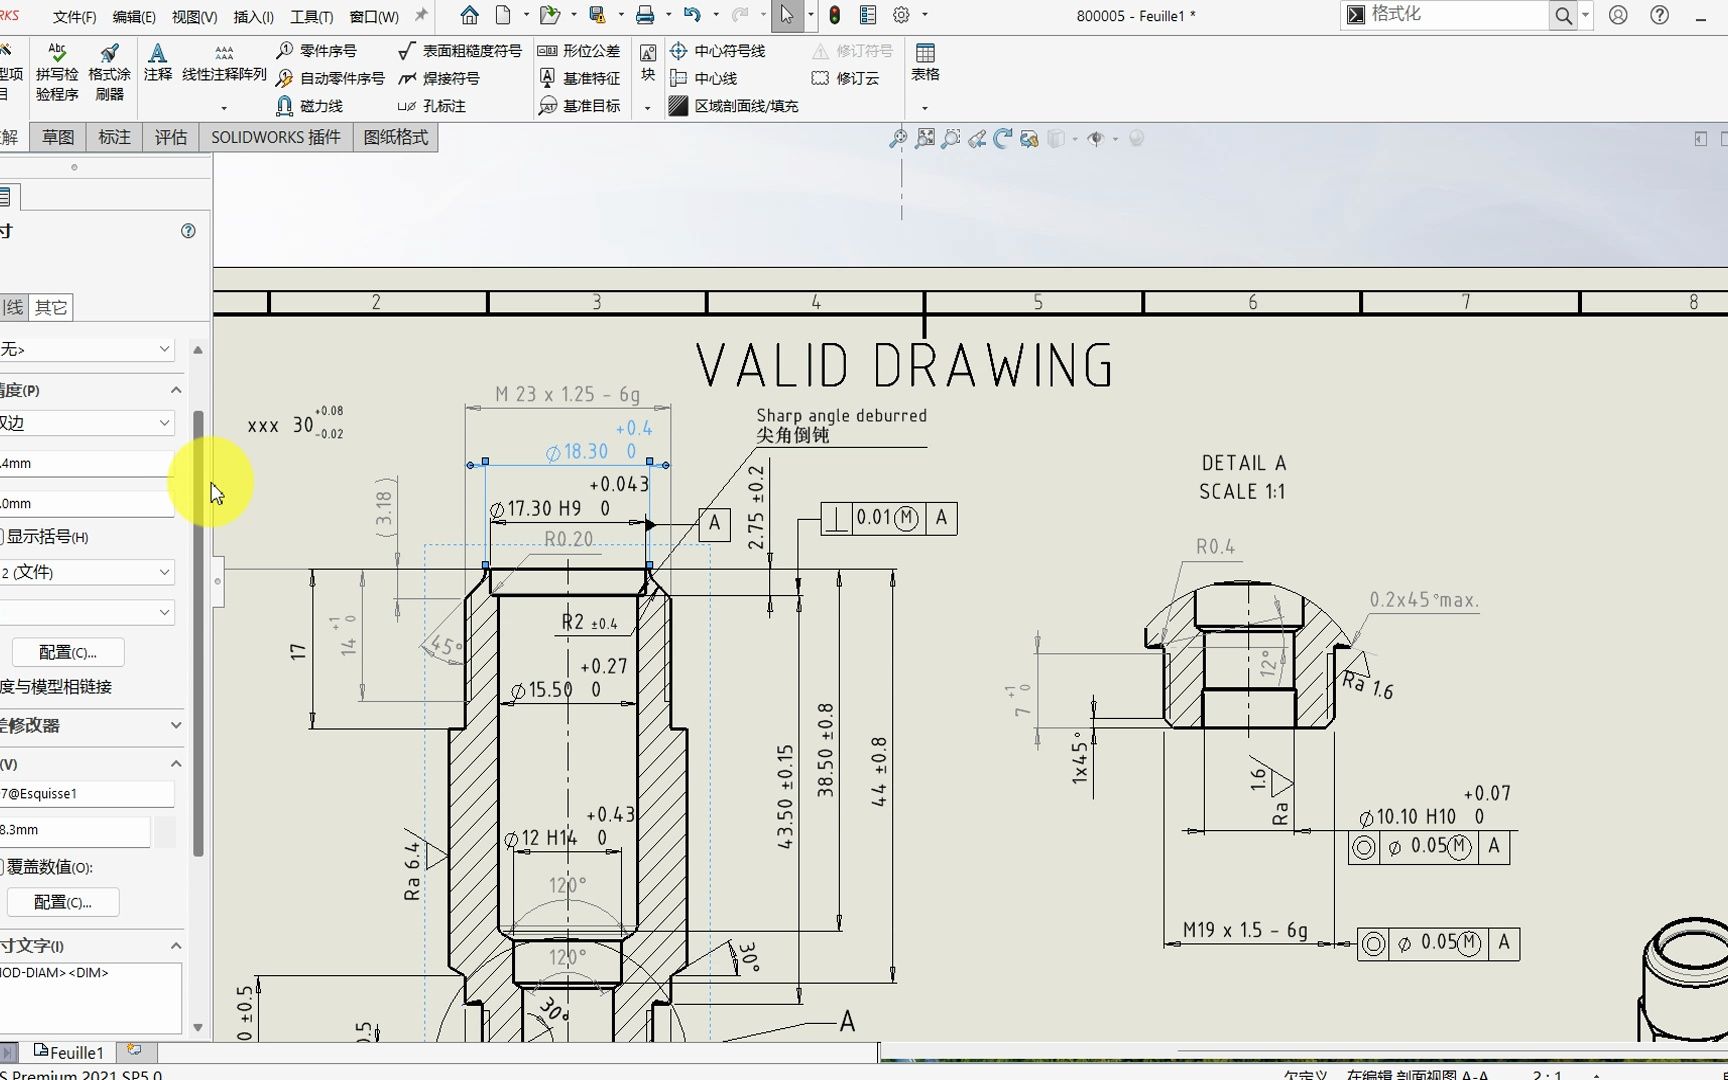This screenshot has width=1728, height=1080.
Task: Toggle the Show parentheses checkbox
Action: (x=2, y=537)
